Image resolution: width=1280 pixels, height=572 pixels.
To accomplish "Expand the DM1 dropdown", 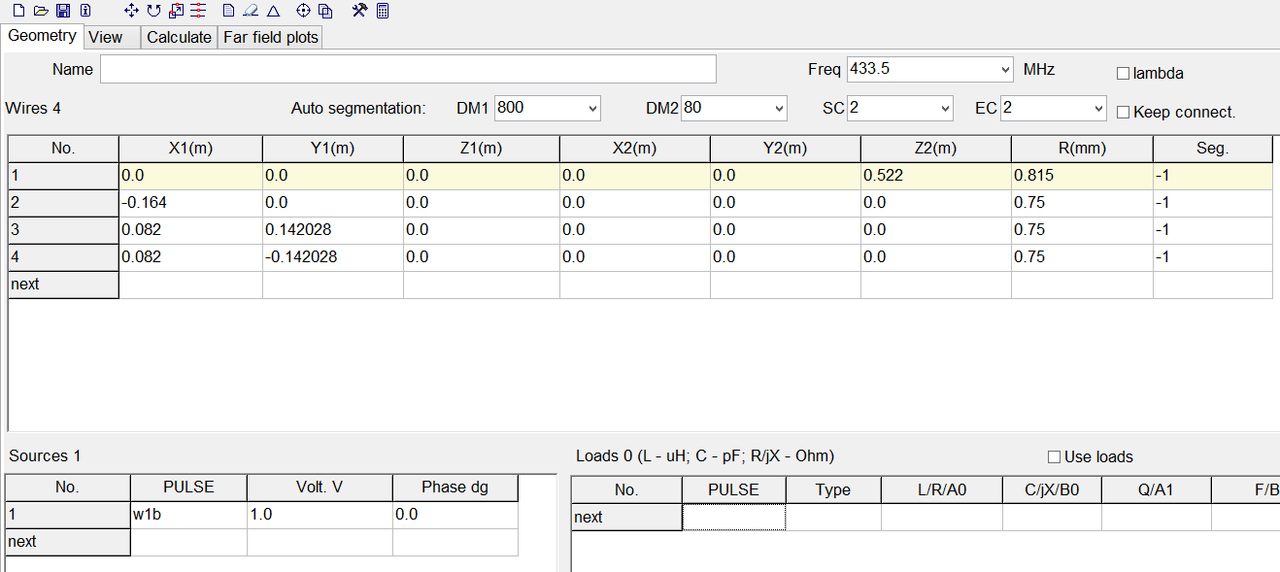I will pyautogui.click(x=593, y=108).
